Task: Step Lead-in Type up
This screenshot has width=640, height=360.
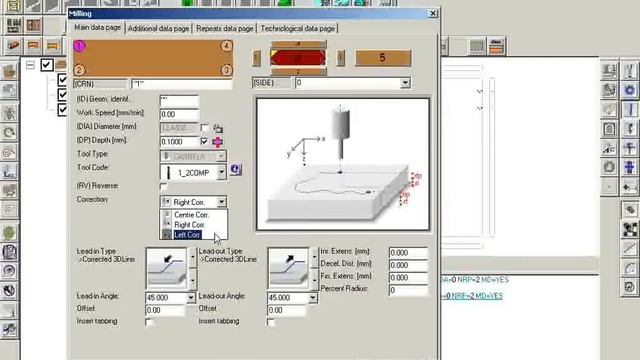Action: coord(193,258)
